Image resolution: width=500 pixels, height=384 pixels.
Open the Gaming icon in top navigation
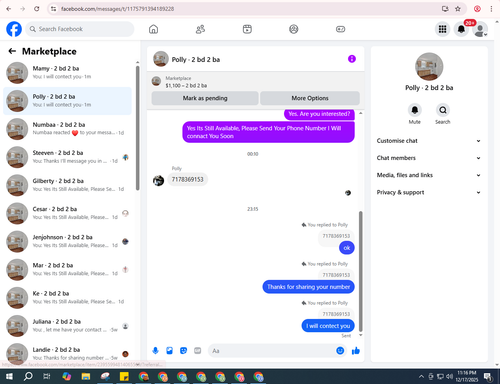pos(340,29)
